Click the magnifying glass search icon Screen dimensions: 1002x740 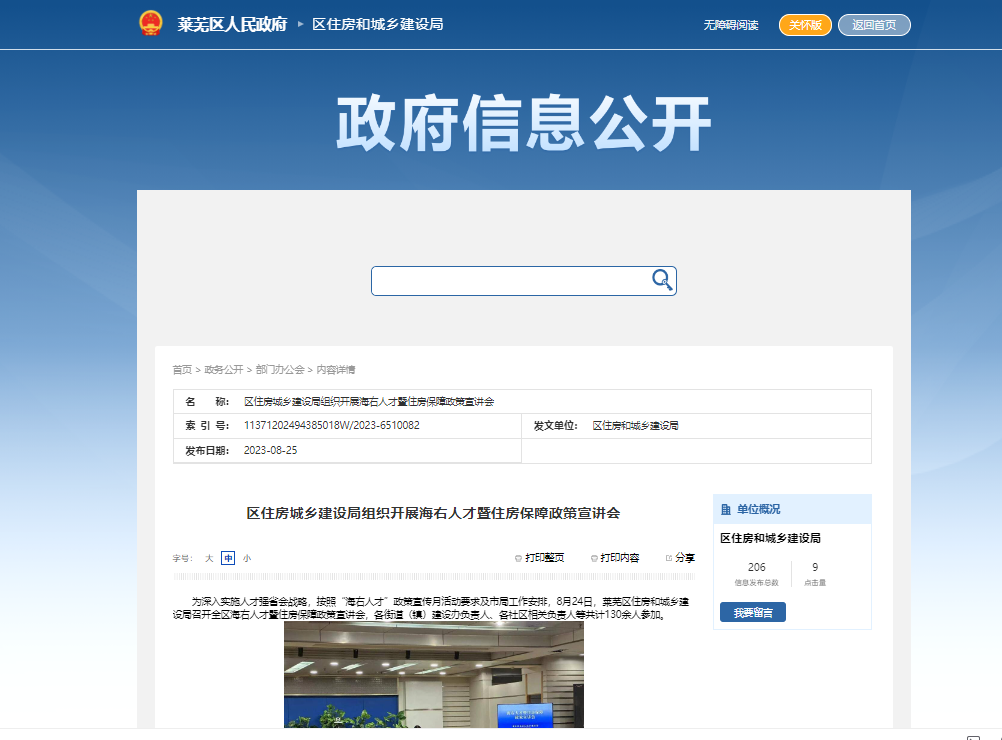[x=662, y=280]
